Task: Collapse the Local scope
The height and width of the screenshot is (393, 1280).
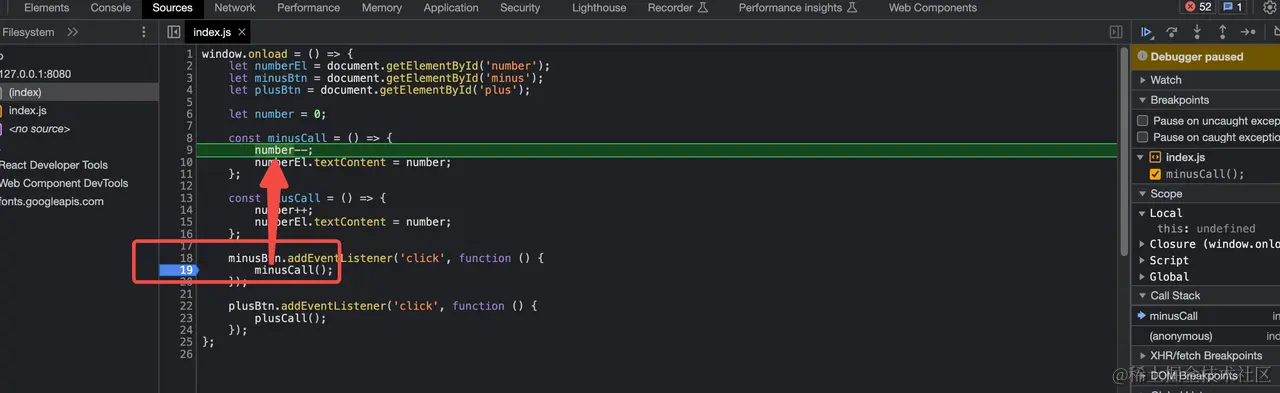Action: click(x=1142, y=213)
